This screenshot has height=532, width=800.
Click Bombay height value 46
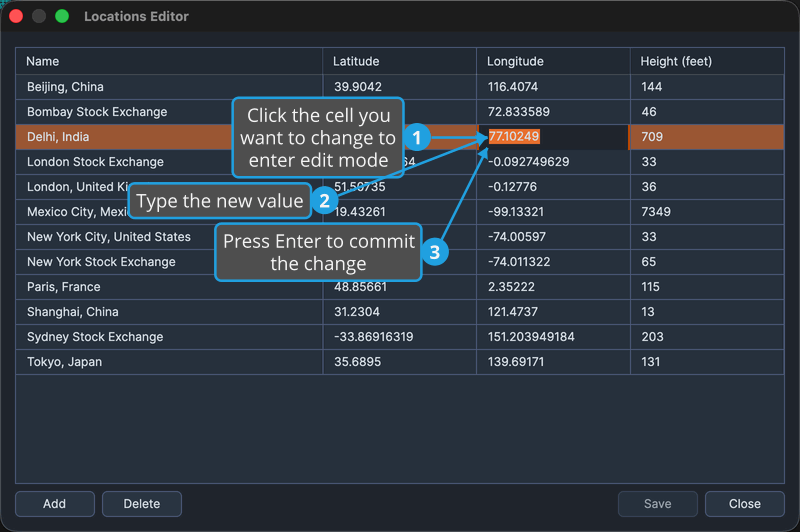tap(707, 112)
